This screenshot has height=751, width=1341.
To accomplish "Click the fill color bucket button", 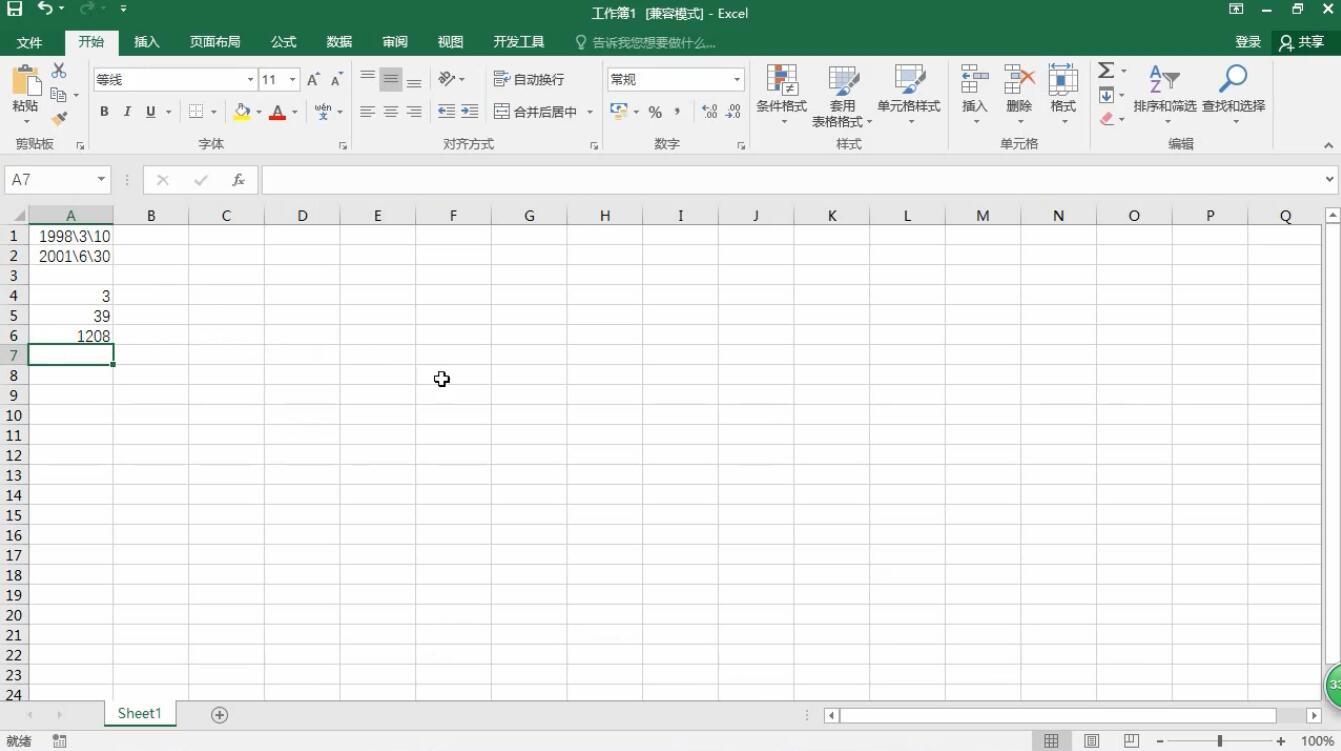I will click(x=241, y=112).
